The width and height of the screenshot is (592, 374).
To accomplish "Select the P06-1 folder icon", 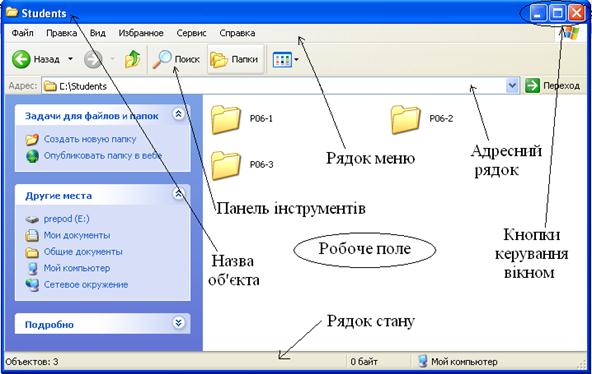I will click(226, 120).
